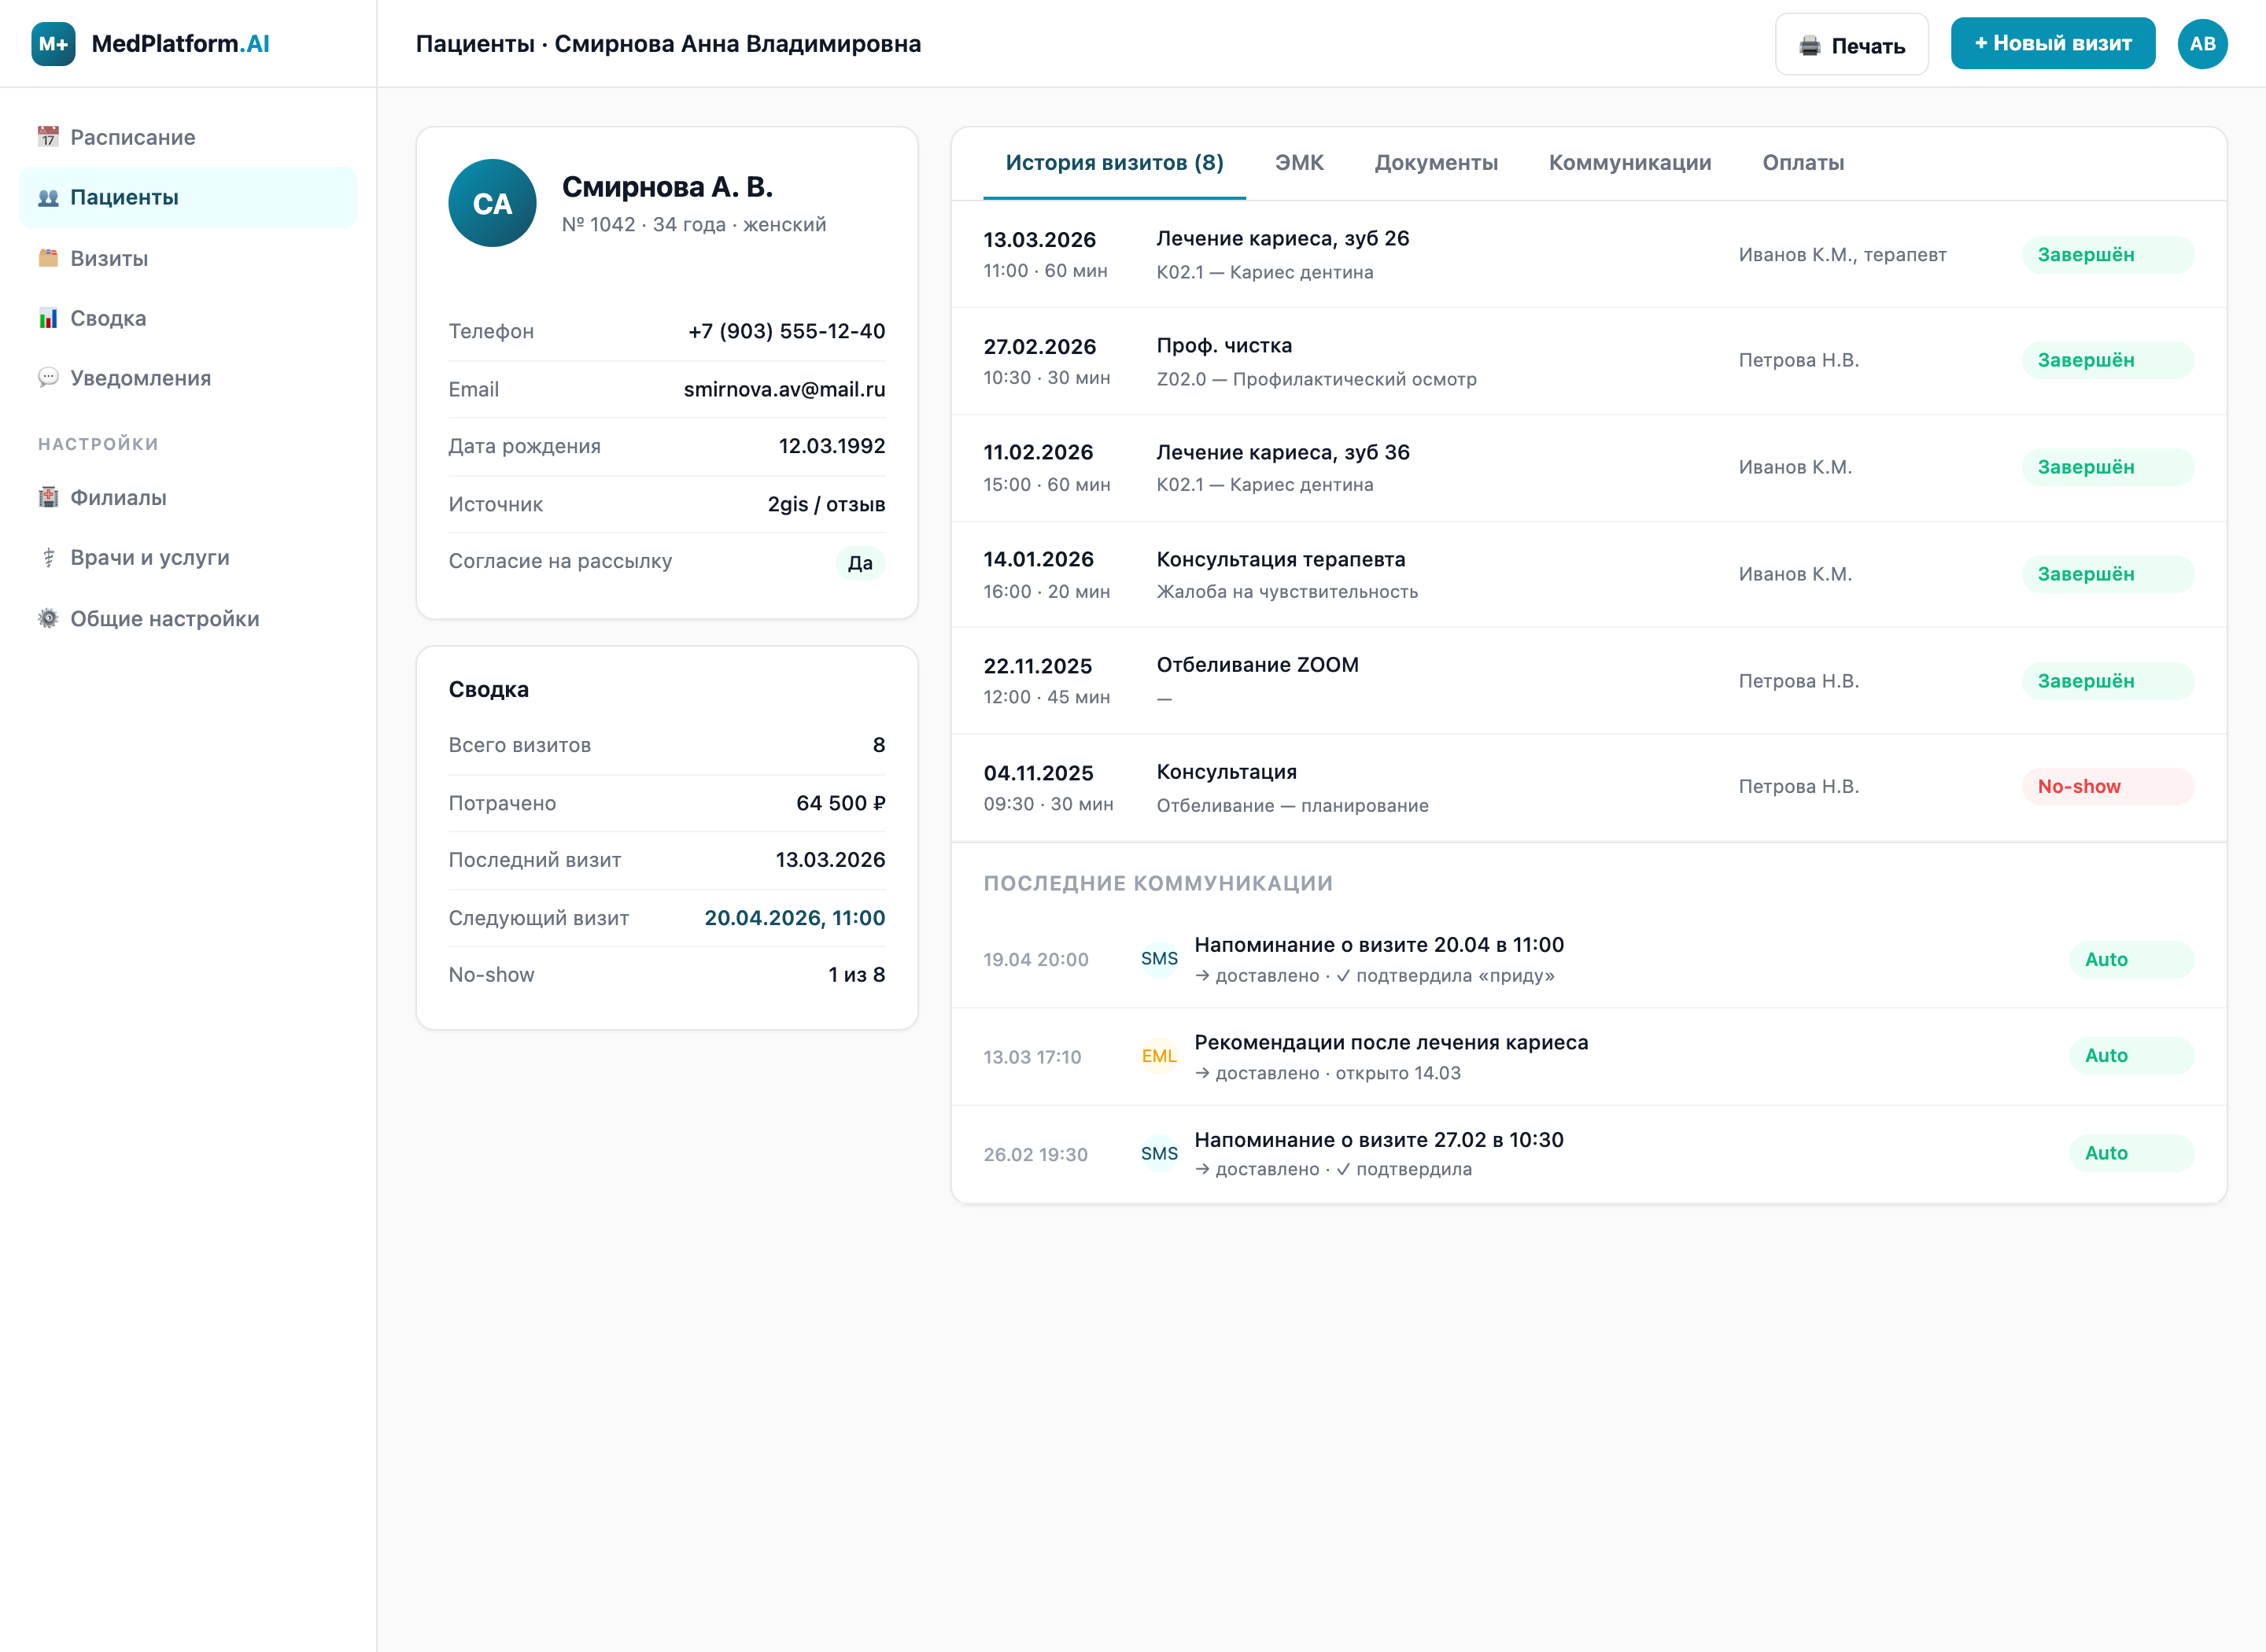Open the Оплаты tab

point(1803,163)
